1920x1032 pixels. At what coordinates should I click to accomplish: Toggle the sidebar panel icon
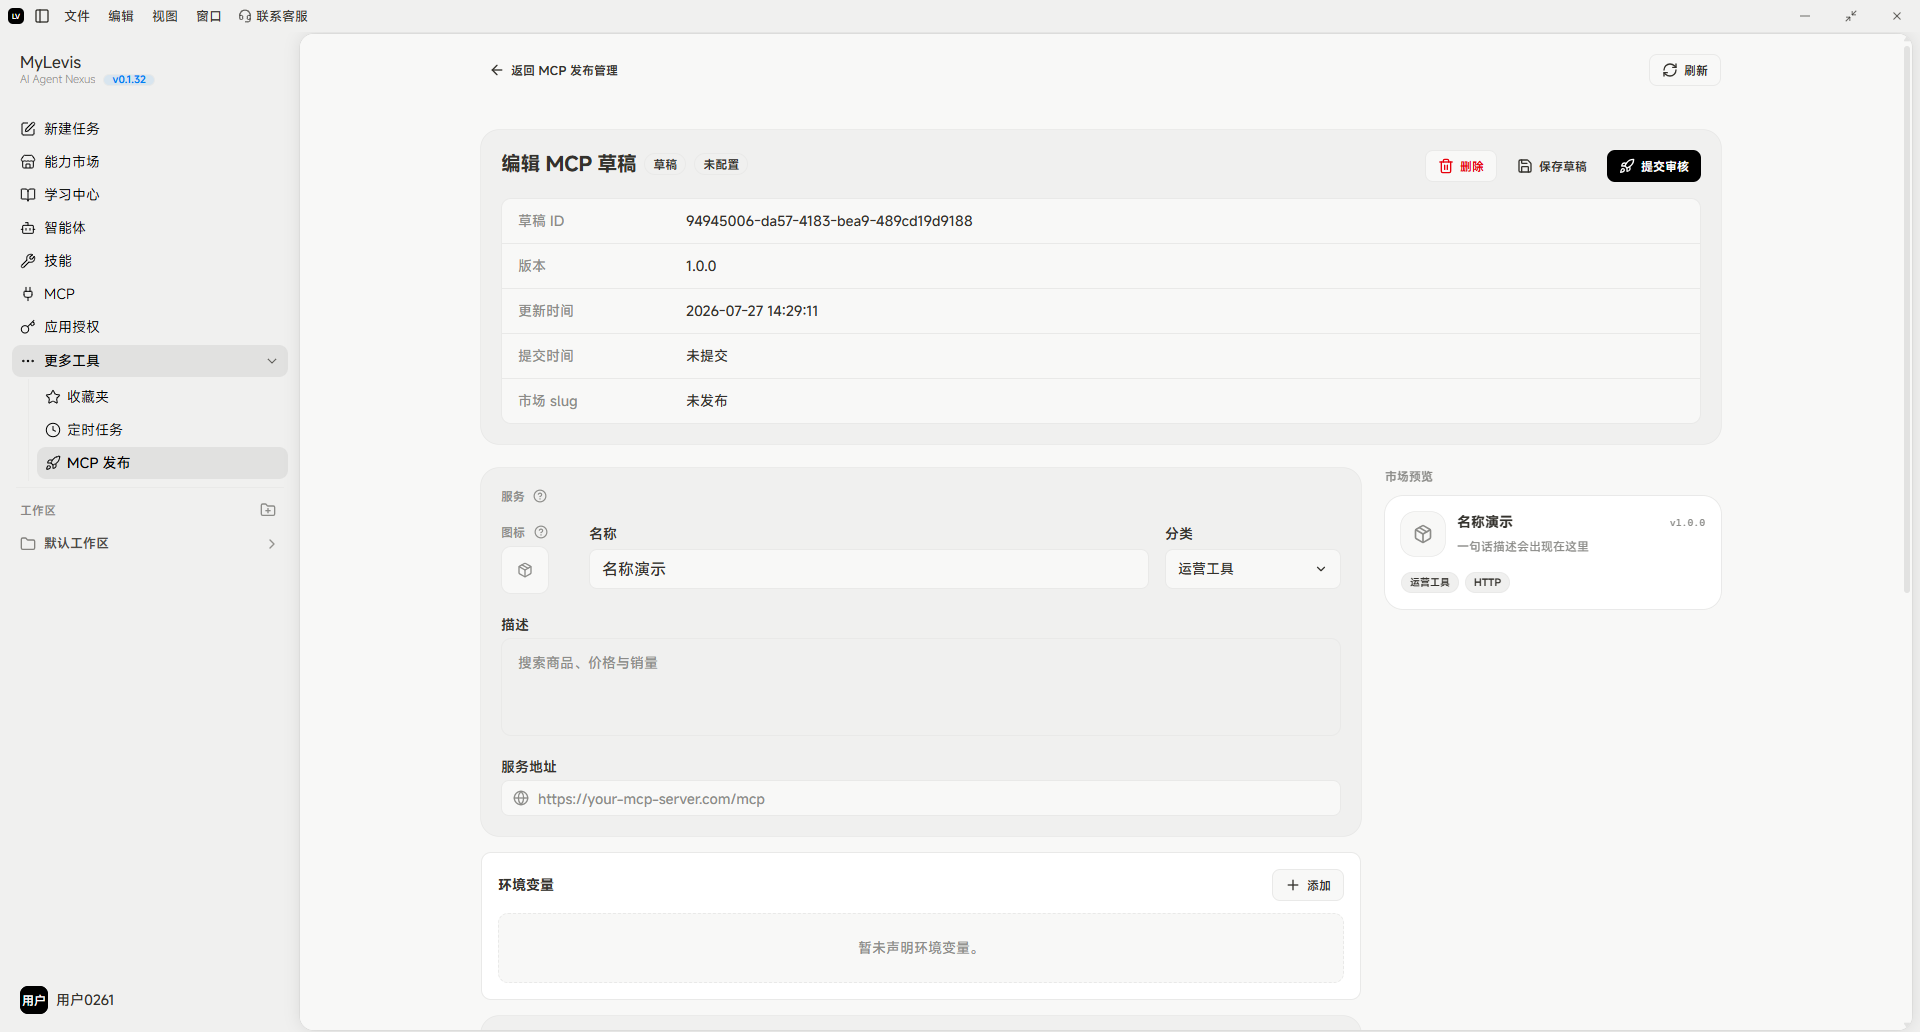[42, 16]
